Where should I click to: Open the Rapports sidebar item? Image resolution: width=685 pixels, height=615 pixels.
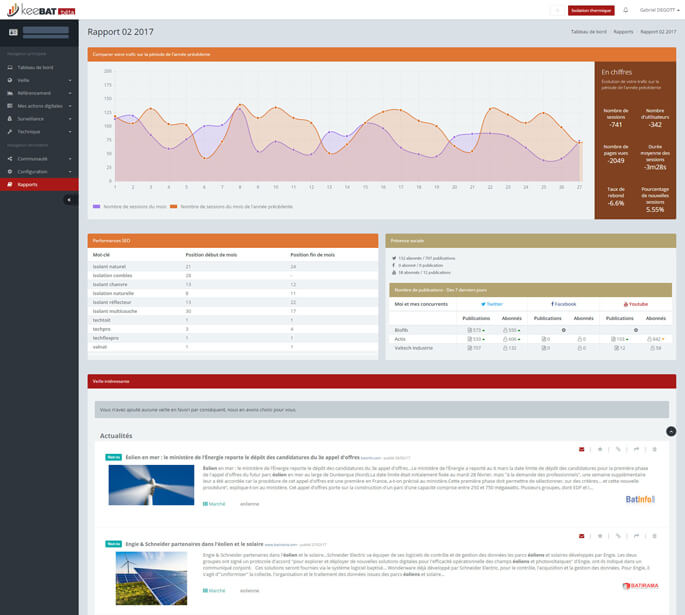(39, 184)
